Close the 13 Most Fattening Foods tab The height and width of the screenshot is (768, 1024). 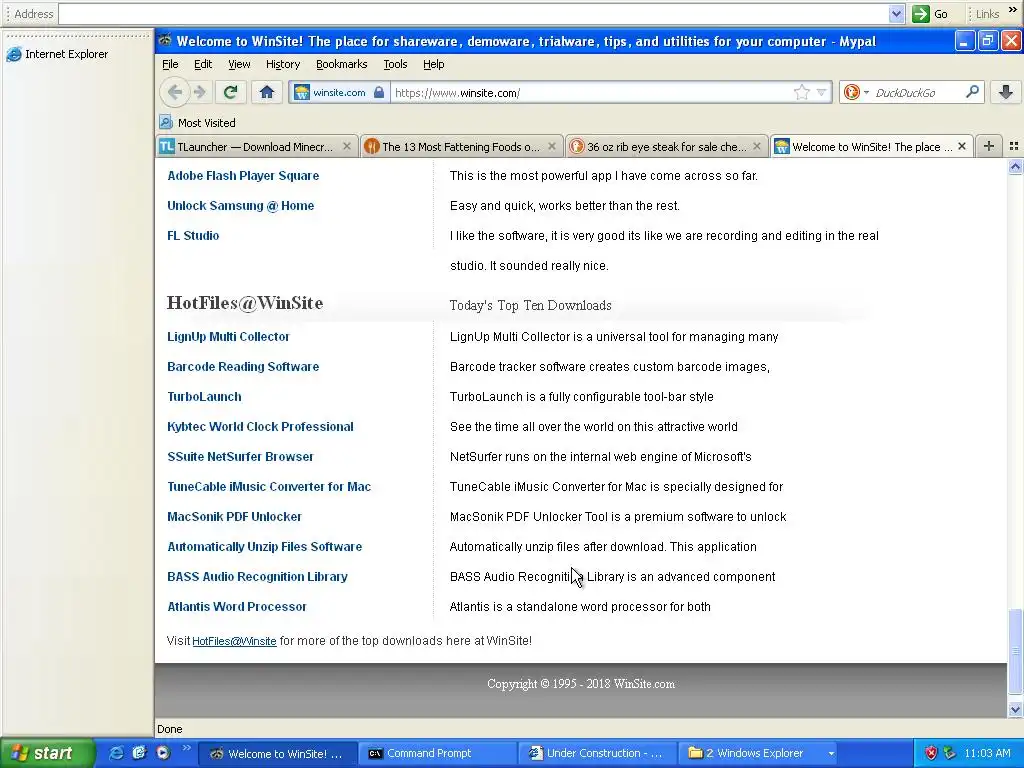click(552, 146)
